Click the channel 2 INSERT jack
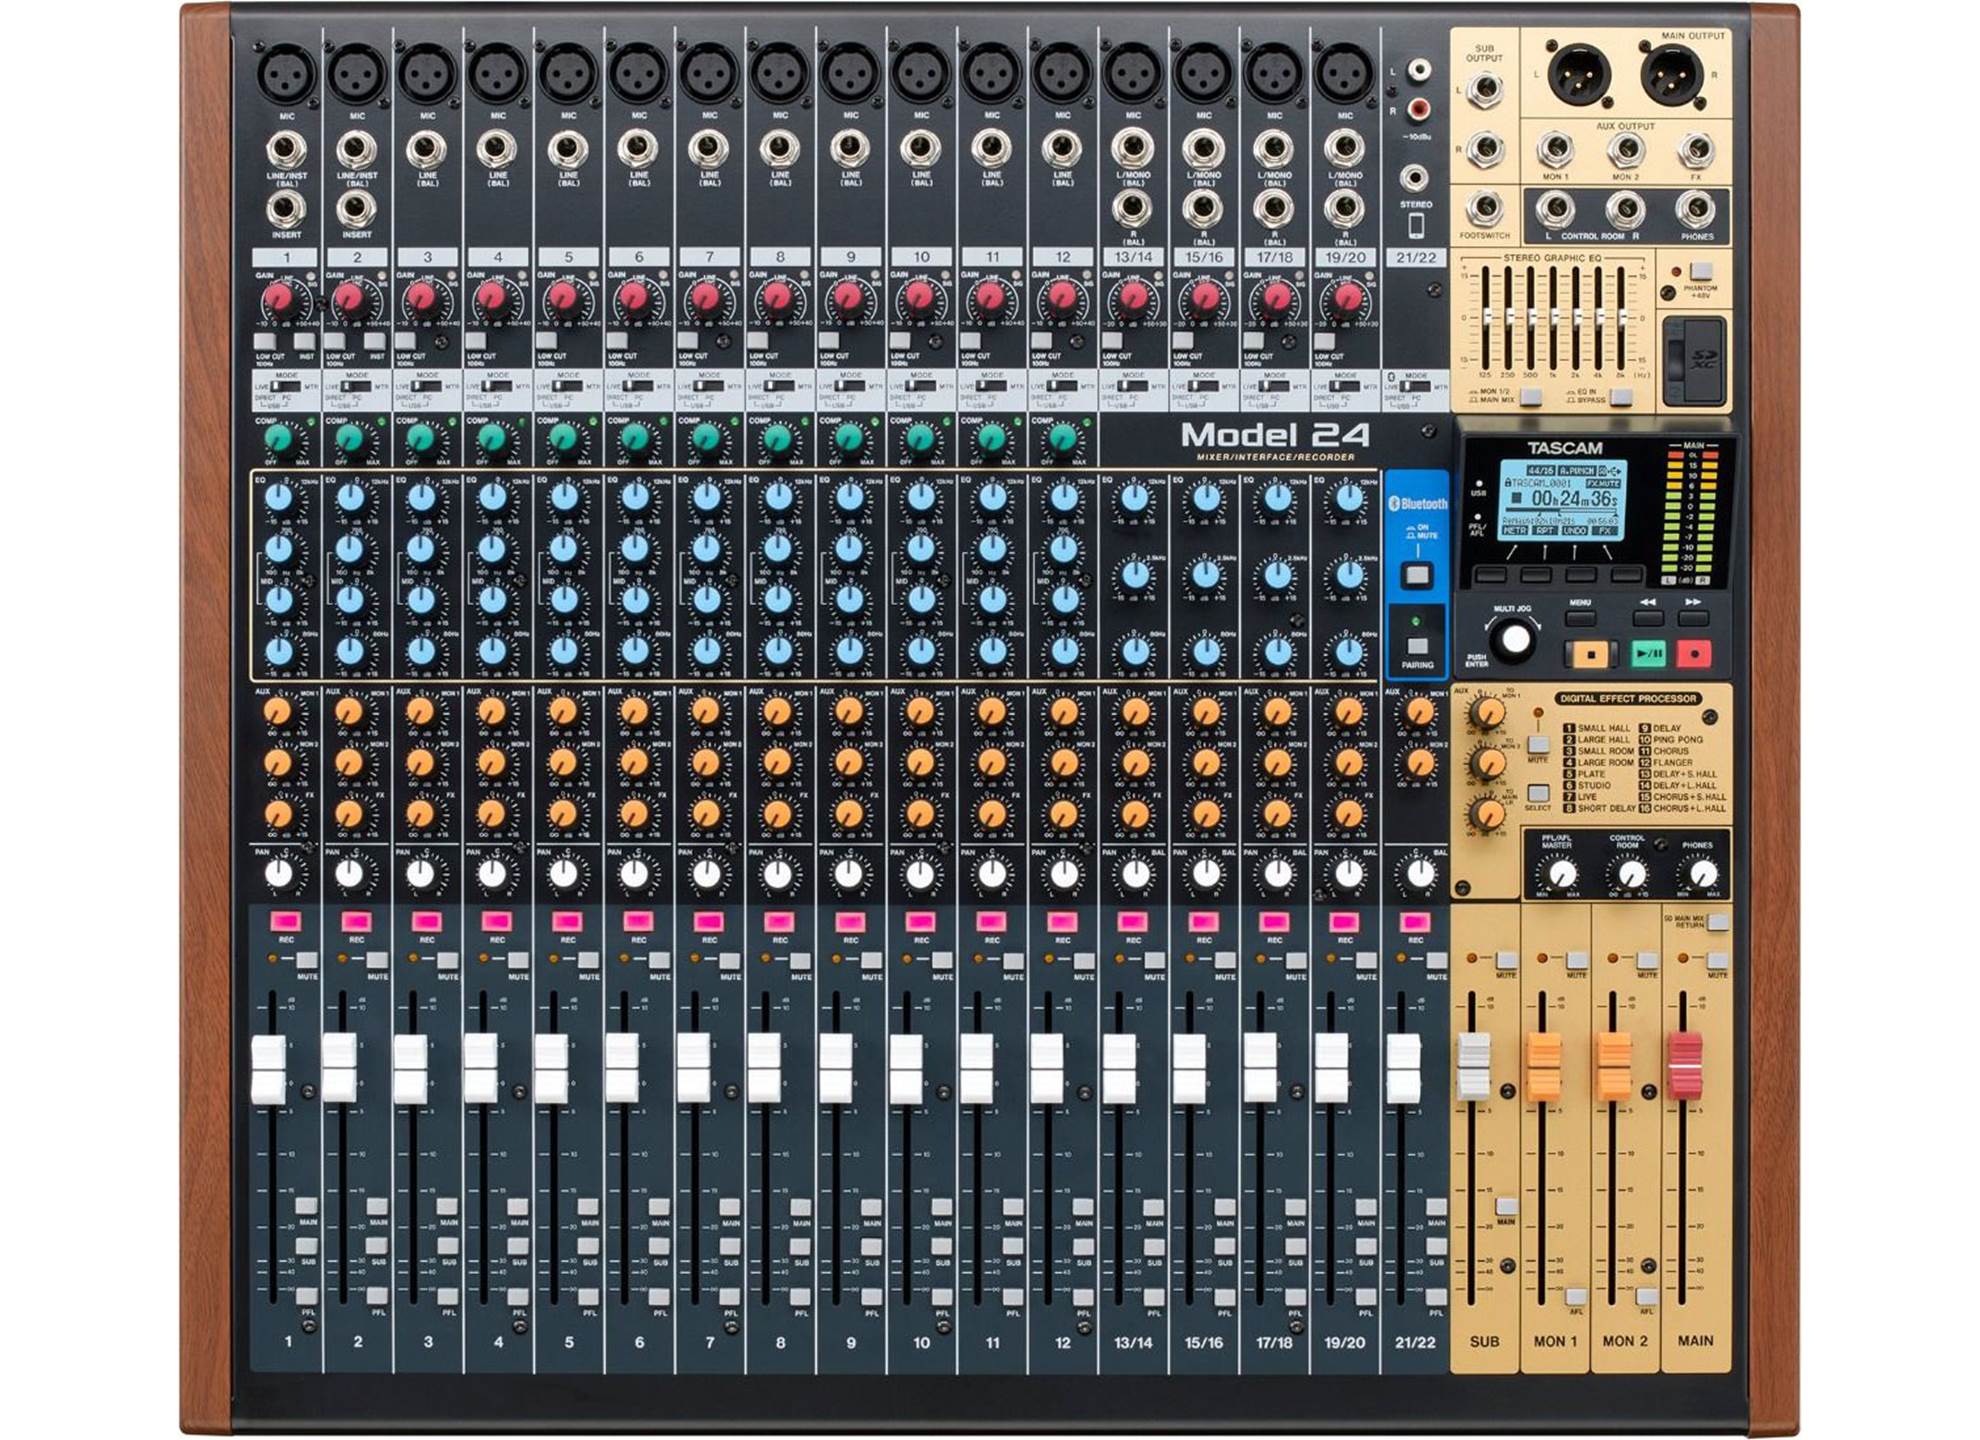Image resolution: width=1980 pixels, height=1440 pixels. point(356,209)
